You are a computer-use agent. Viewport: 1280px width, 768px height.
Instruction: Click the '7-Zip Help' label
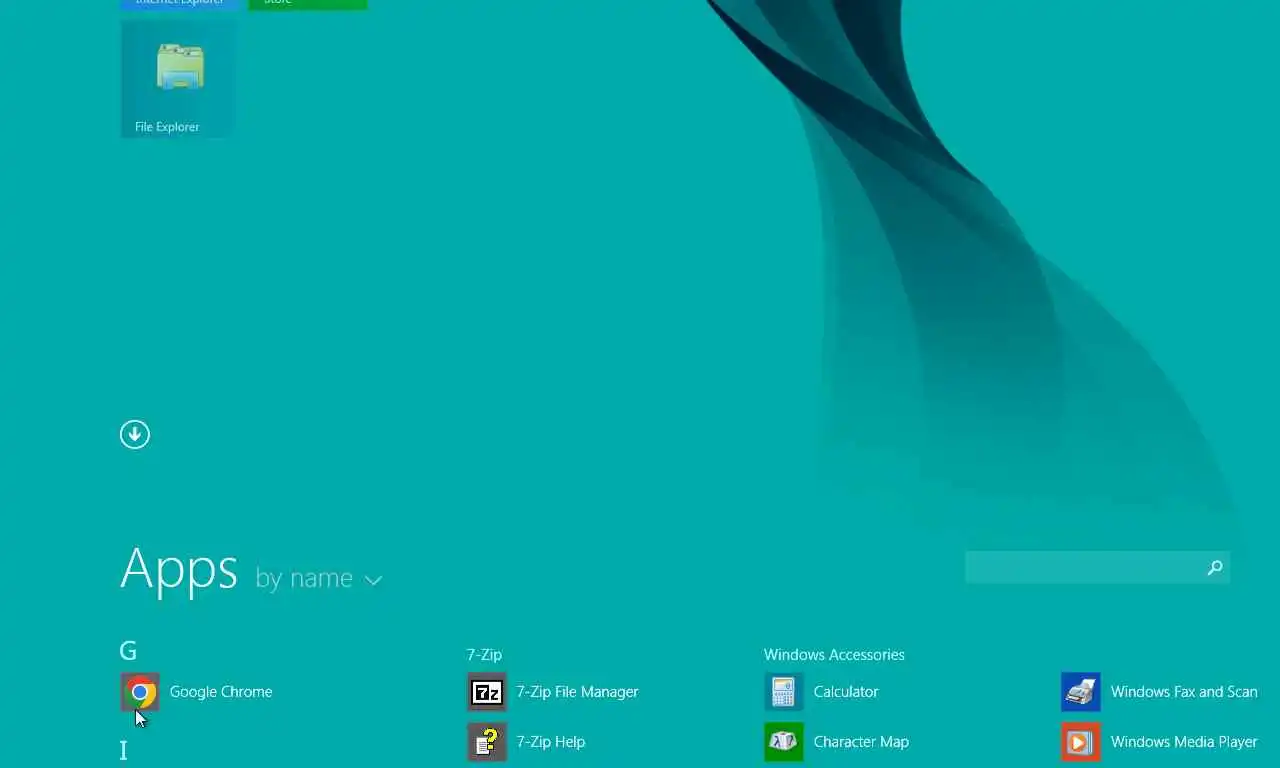coord(550,742)
